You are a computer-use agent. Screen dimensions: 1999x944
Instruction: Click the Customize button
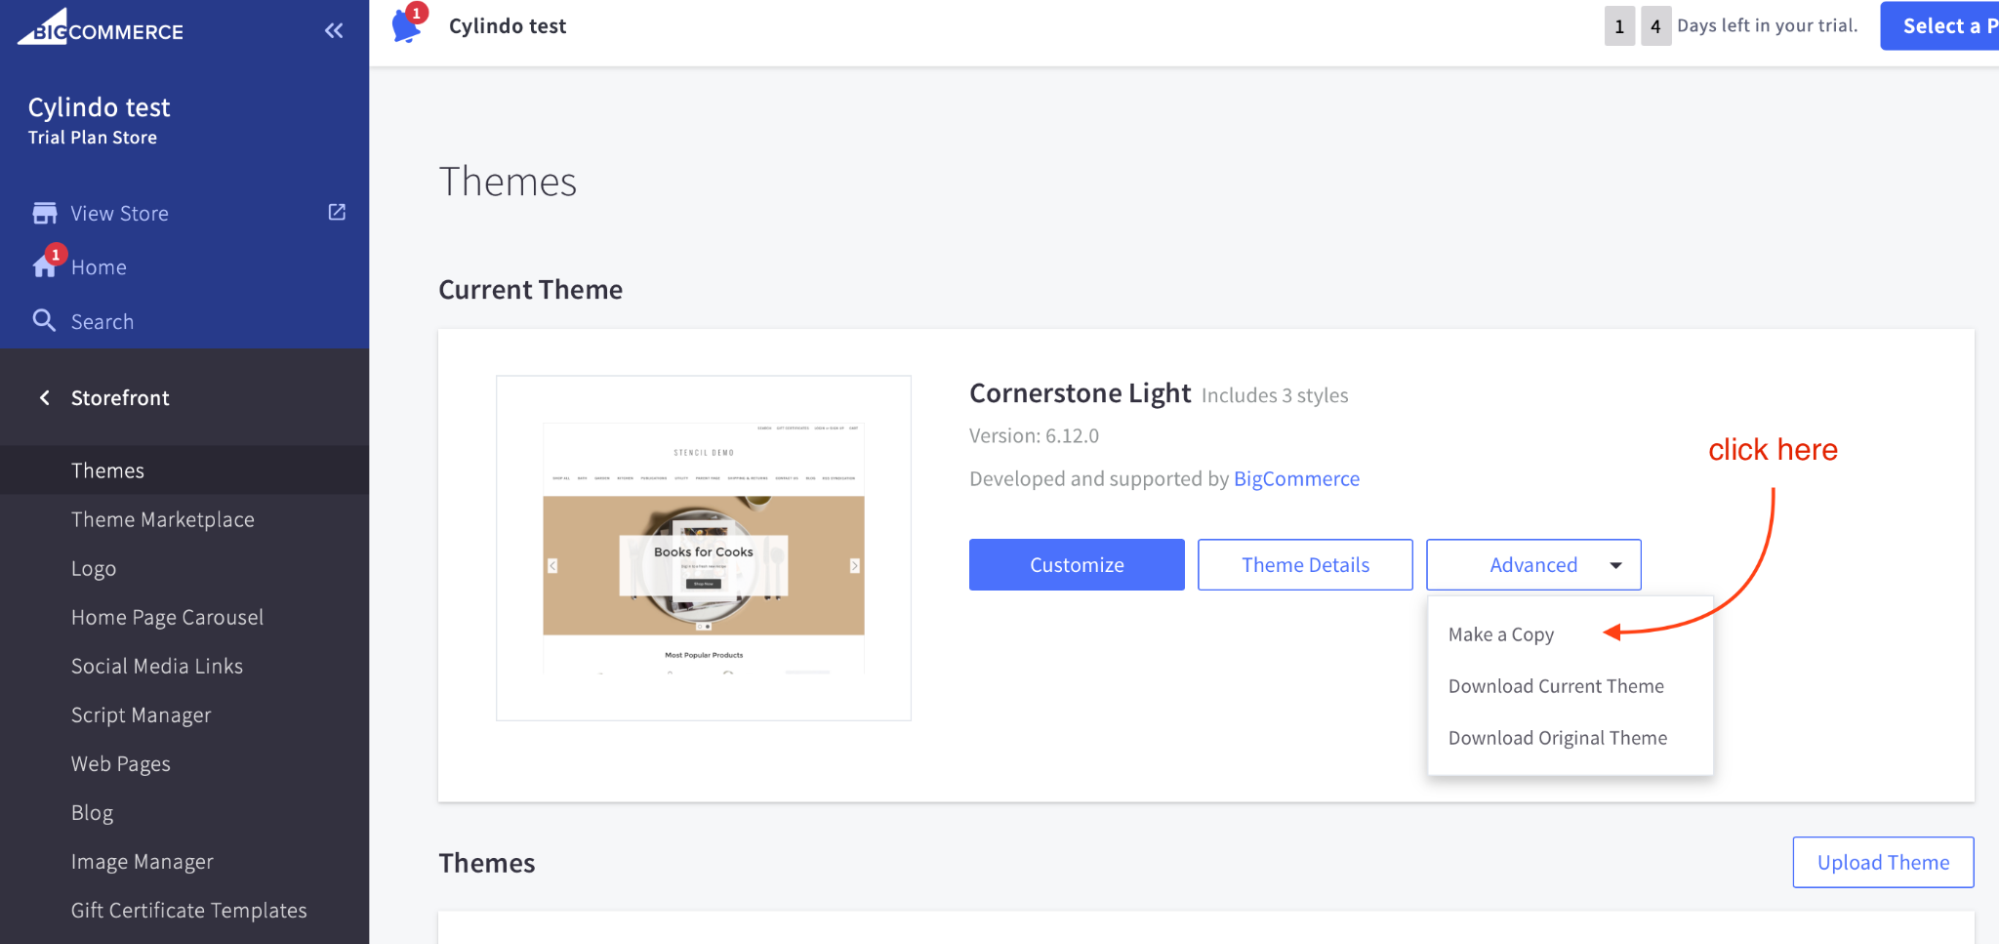(1077, 565)
